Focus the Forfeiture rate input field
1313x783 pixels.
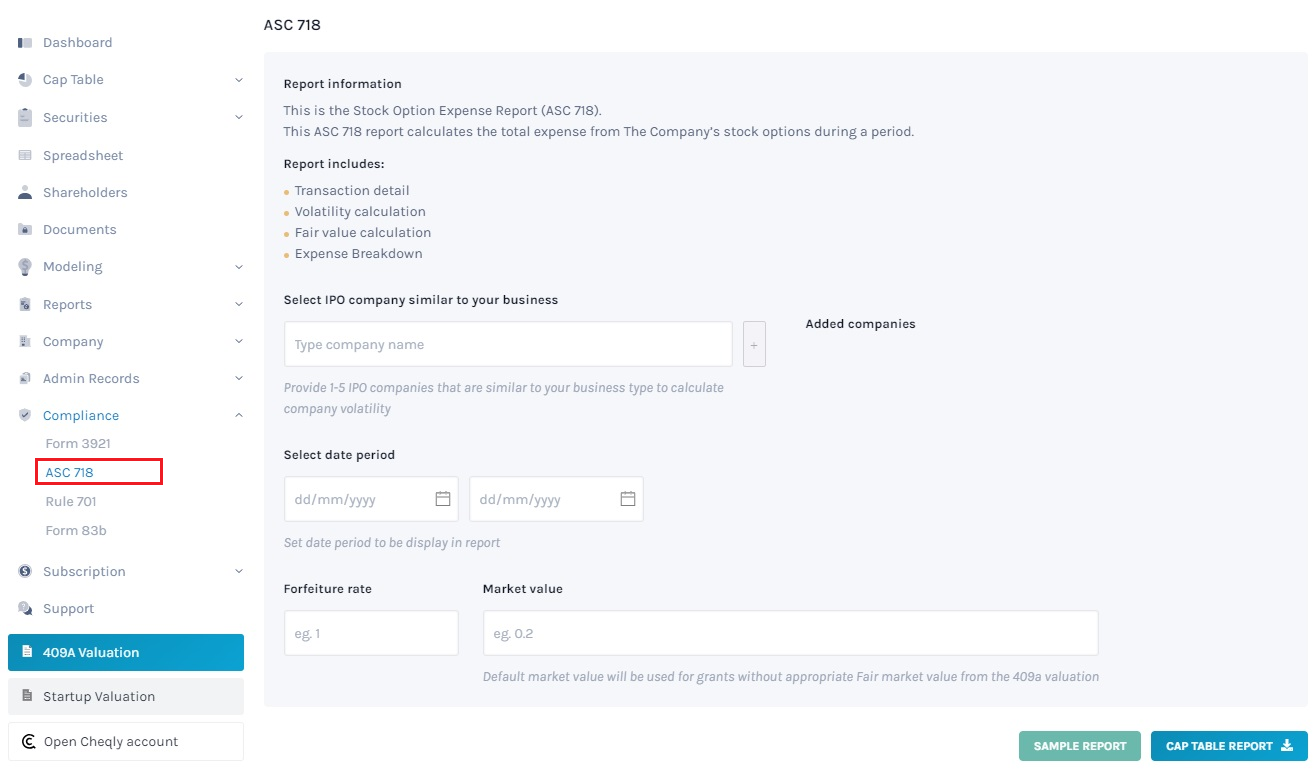click(x=371, y=633)
